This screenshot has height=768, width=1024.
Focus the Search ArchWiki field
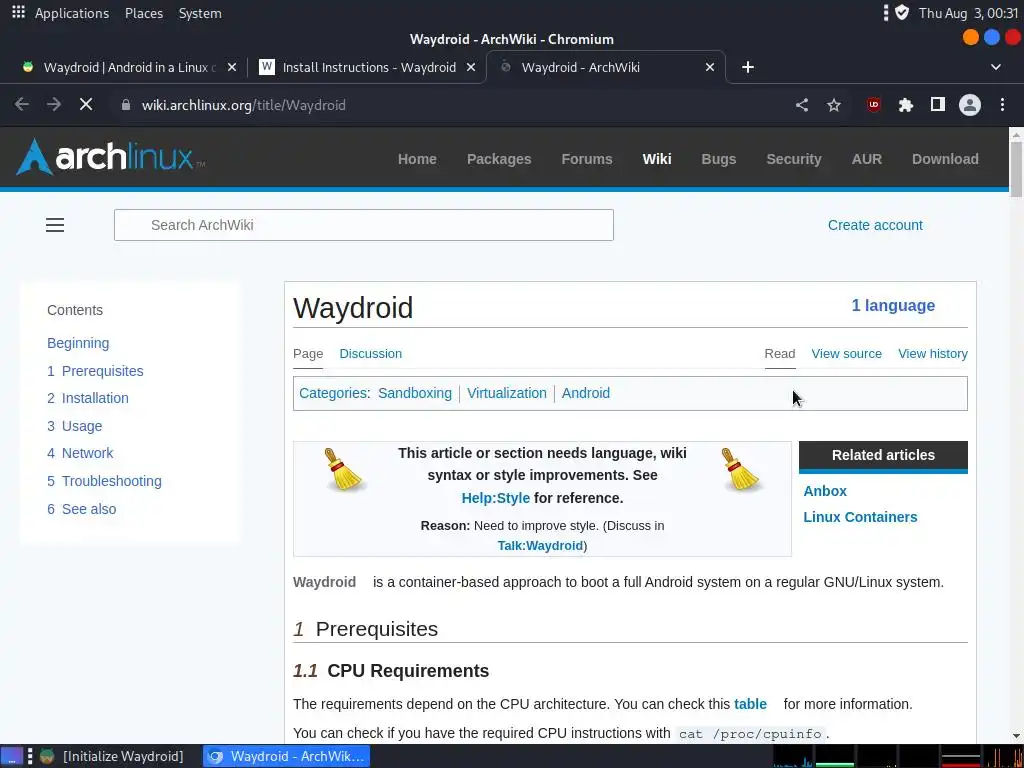(x=364, y=225)
